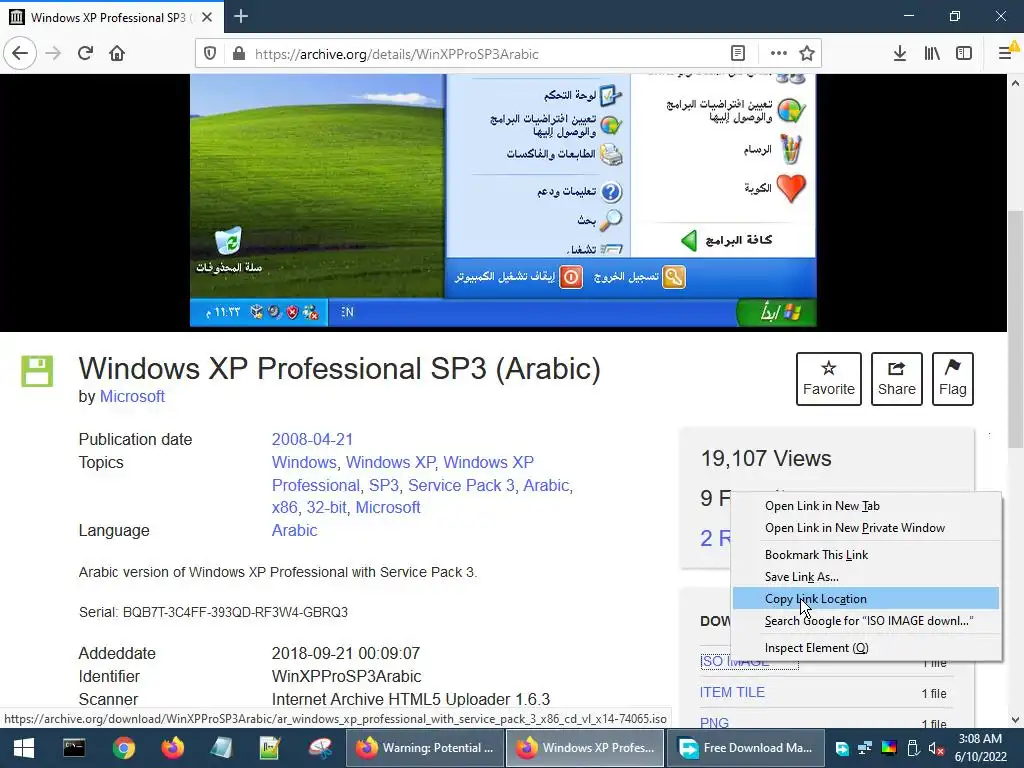The image size is (1024, 768).
Task: Choose Copy Link Location
Action: coord(866,599)
